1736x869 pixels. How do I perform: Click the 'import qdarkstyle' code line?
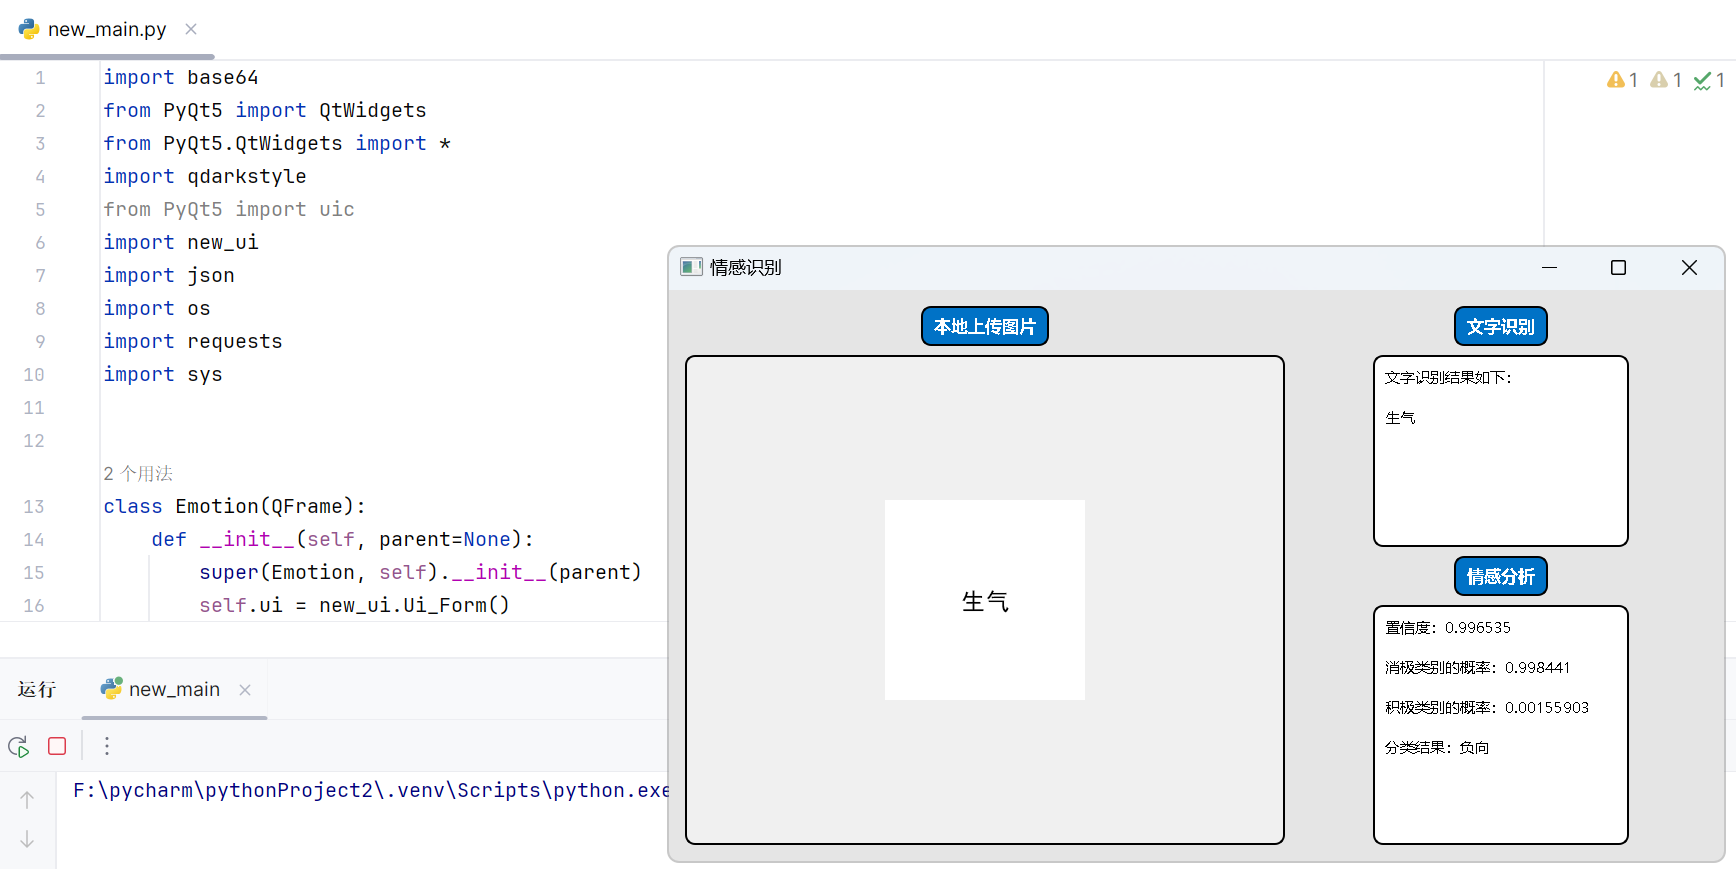[x=205, y=176]
